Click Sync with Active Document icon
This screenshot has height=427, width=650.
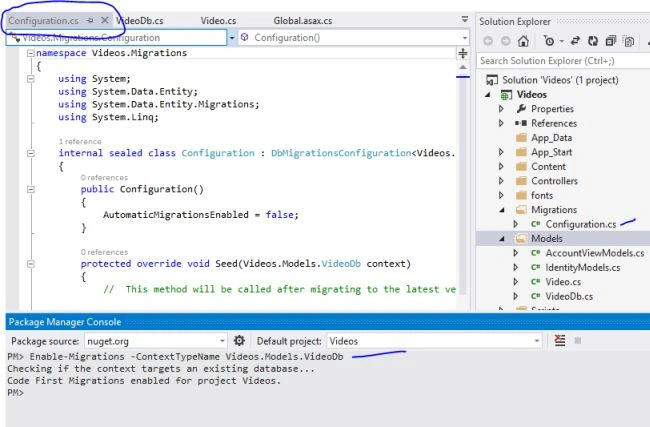click(575, 41)
